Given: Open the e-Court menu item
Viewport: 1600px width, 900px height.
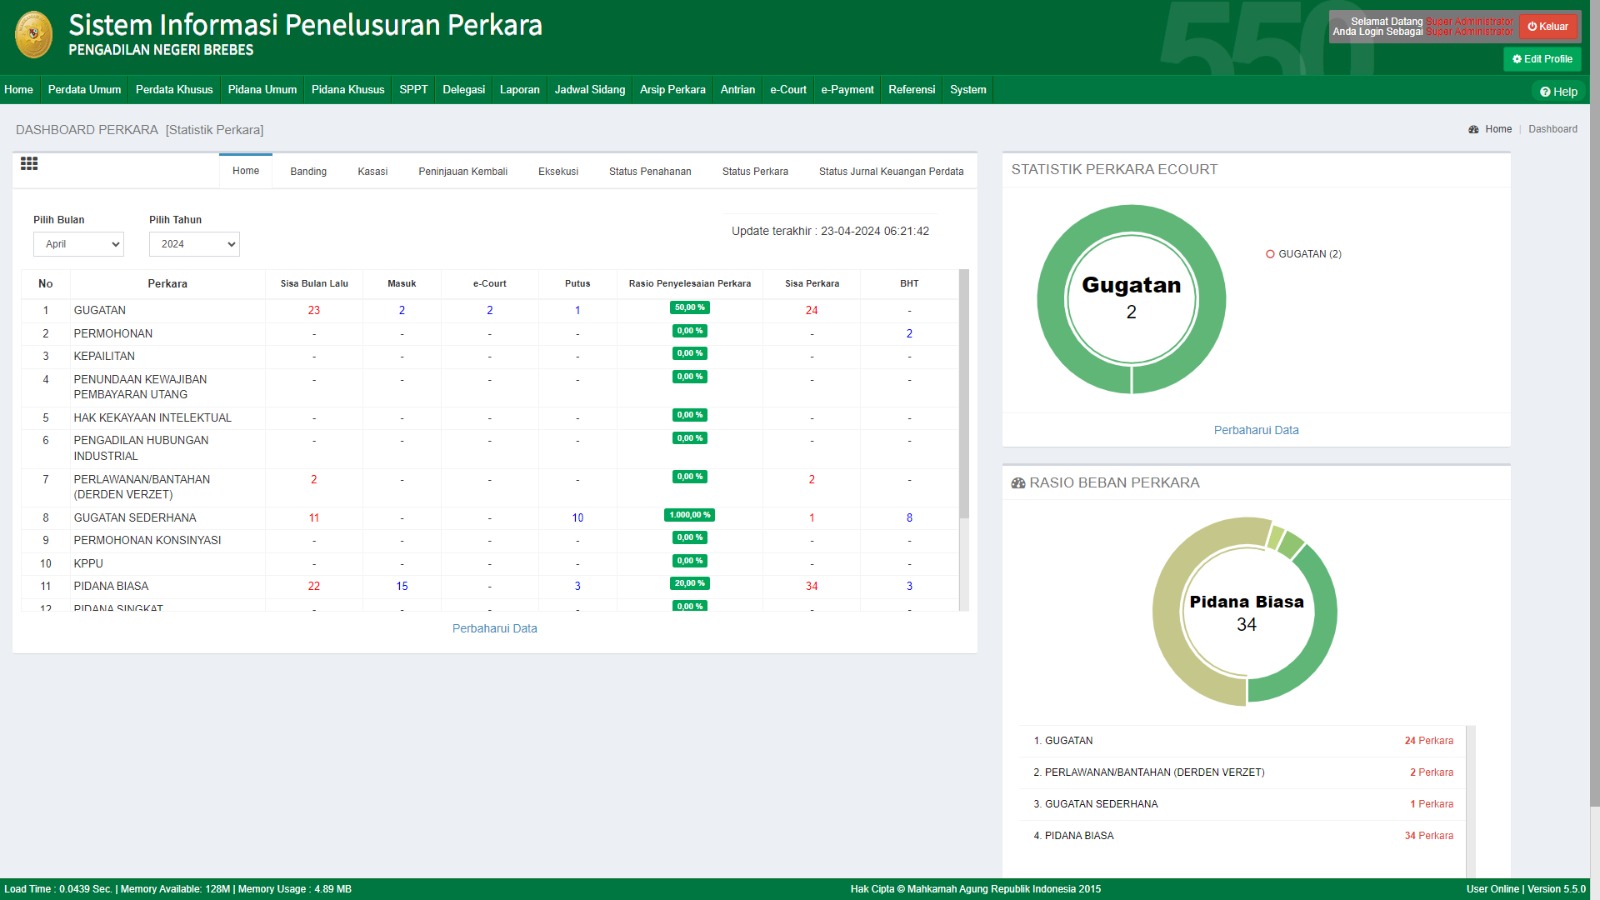Looking at the screenshot, I should [x=788, y=90].
